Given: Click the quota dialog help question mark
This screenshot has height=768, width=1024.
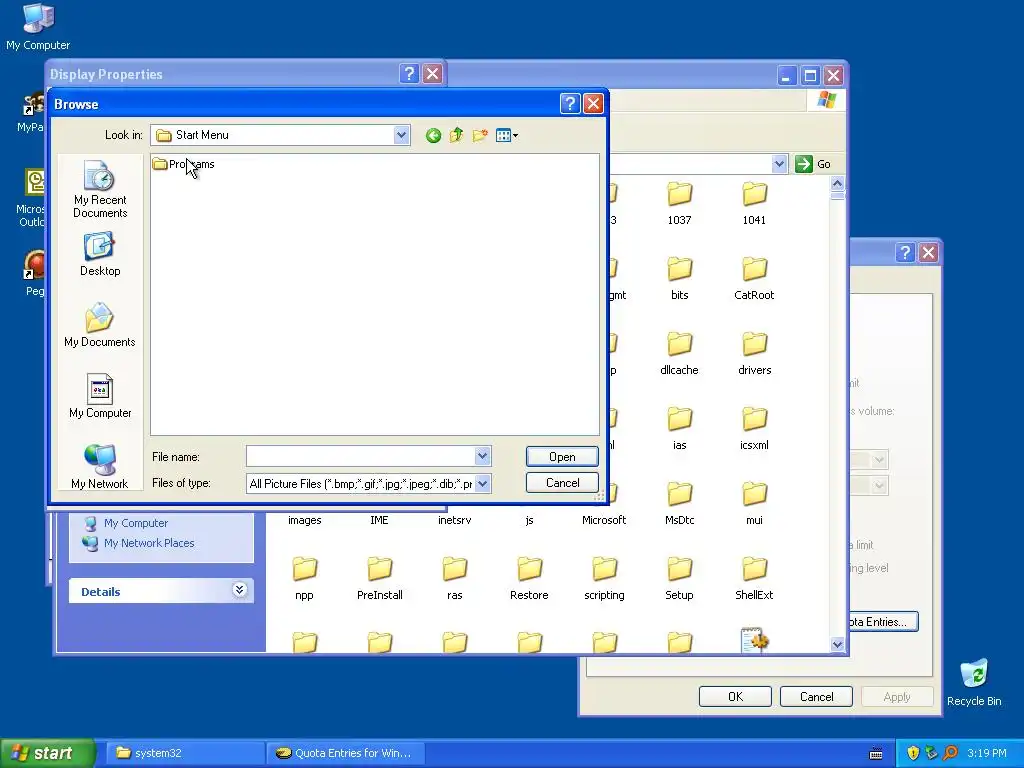Looking at the screenshot, I should tap(904, 252).
